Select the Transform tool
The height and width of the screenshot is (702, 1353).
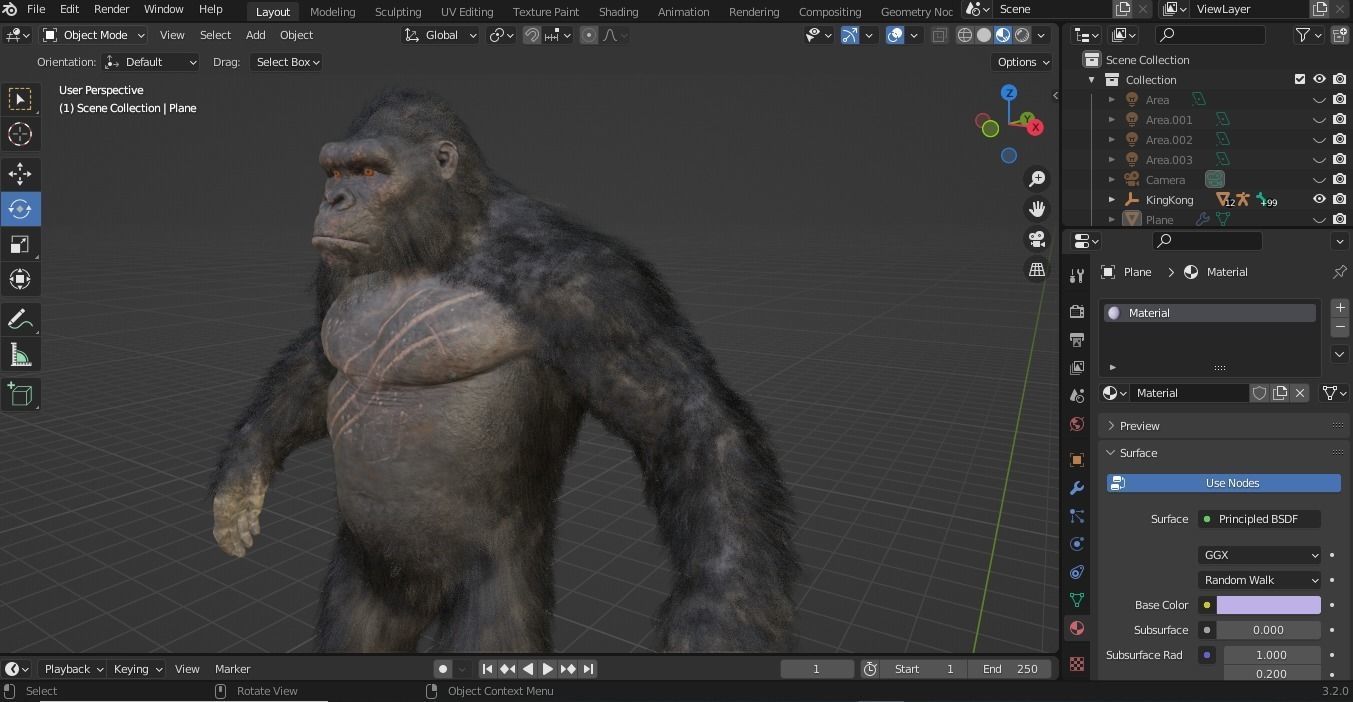[x=20, y=279]
